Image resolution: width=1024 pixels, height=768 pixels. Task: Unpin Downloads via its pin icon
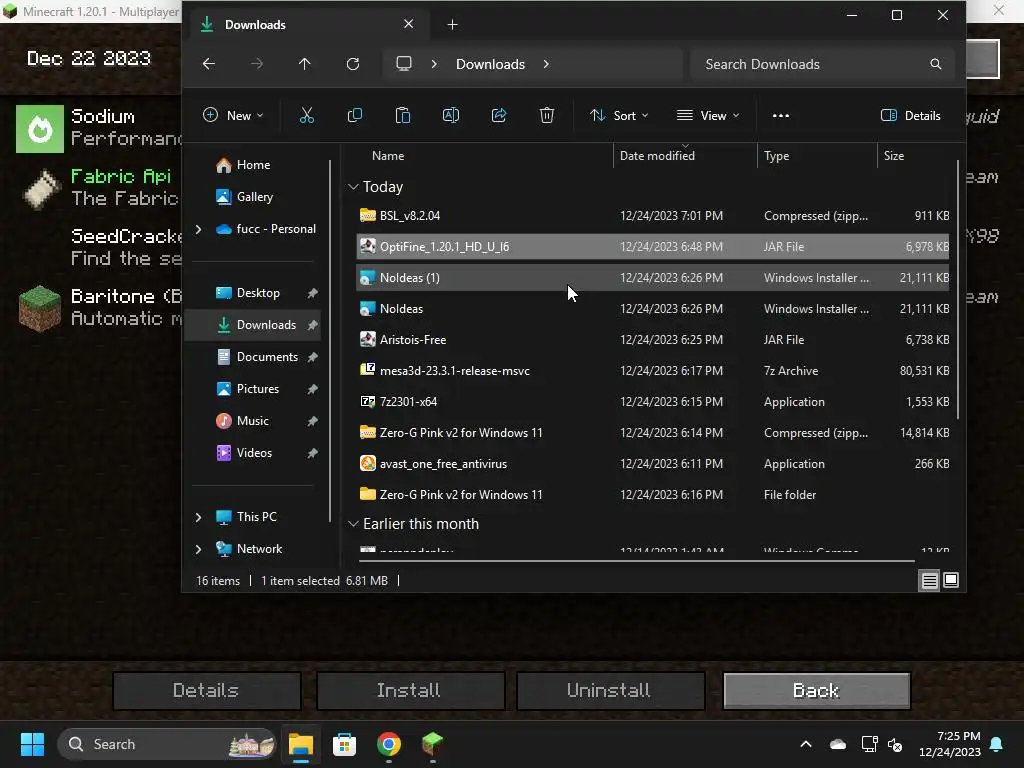click(x=312, y=325)
